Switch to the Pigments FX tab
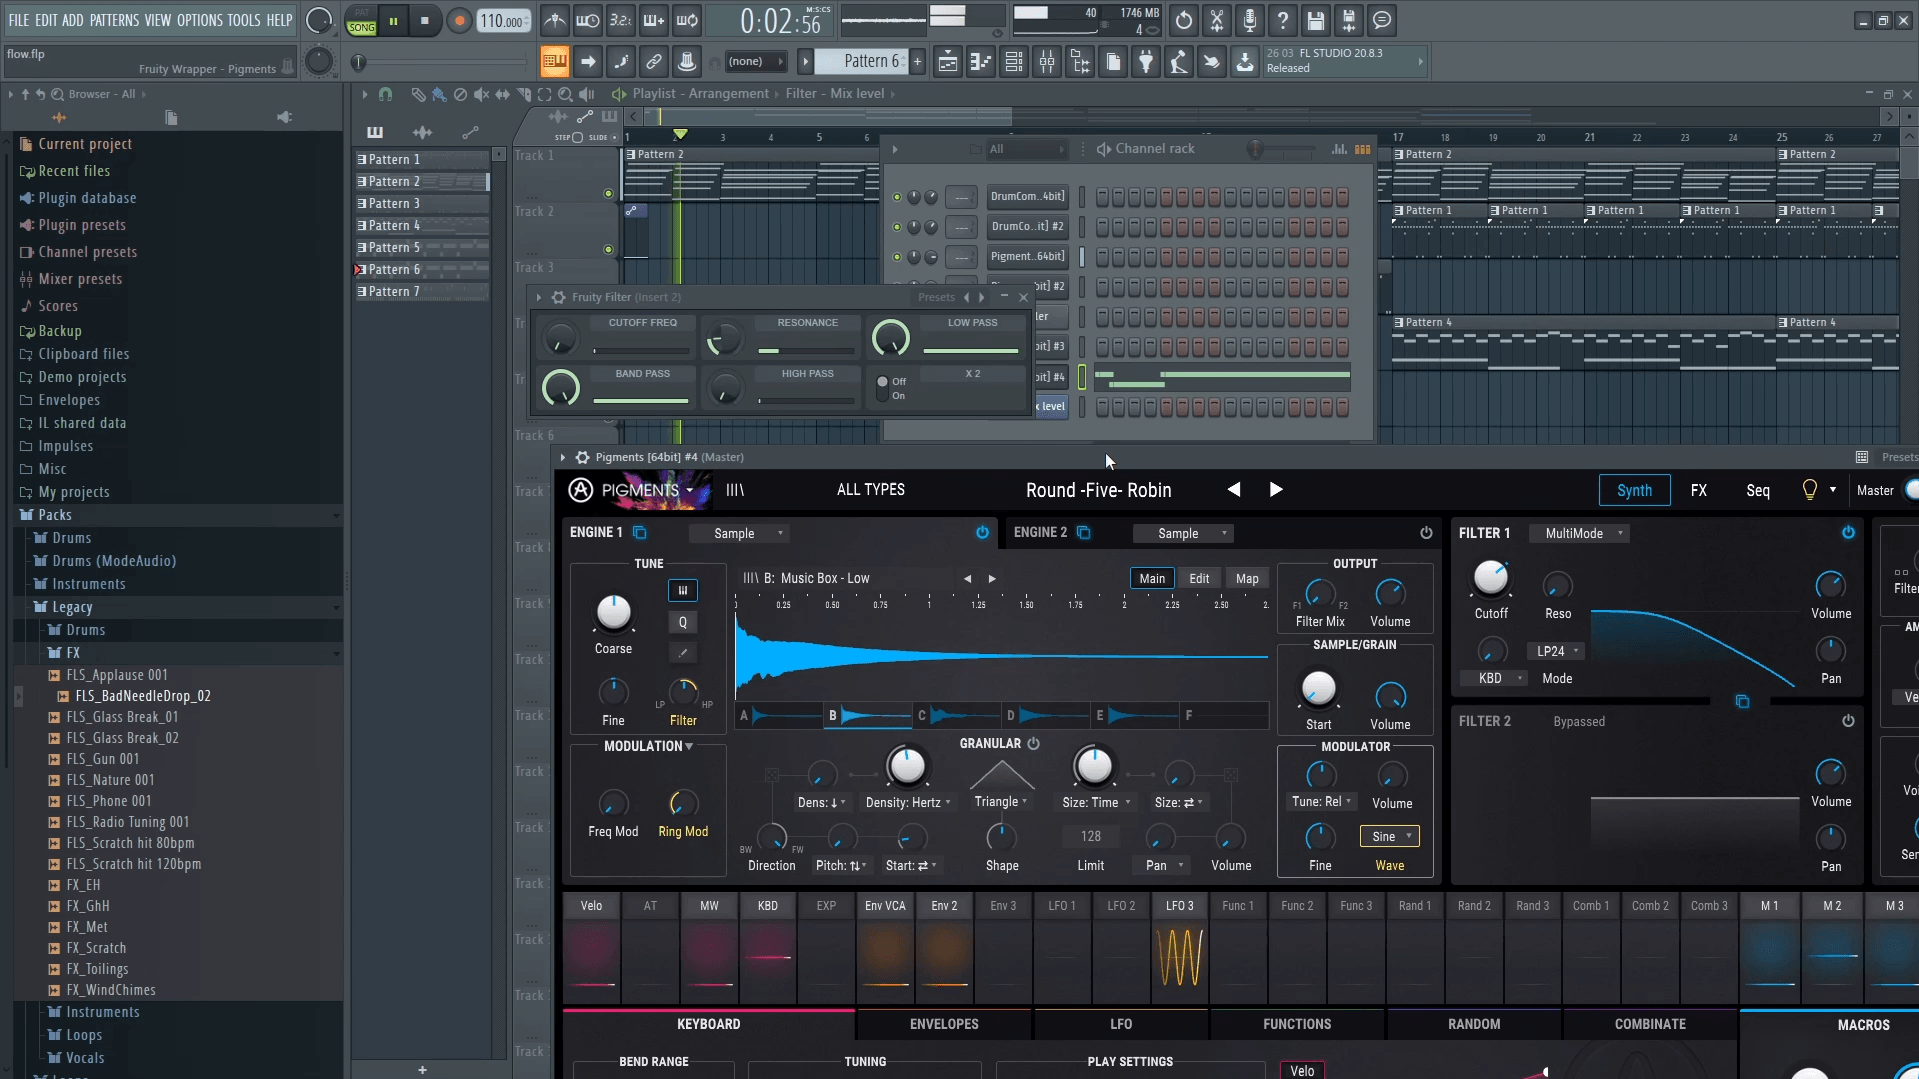This screenshot has width=1919, height=1079. [x=1698, y=490]
